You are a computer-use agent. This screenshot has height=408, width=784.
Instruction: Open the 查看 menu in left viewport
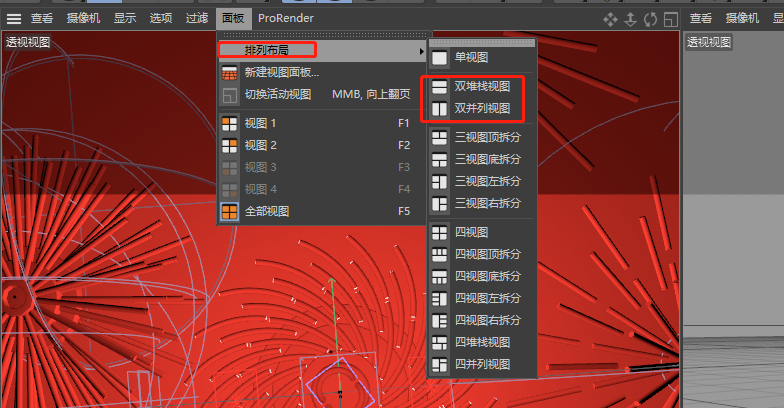[42, 18]
